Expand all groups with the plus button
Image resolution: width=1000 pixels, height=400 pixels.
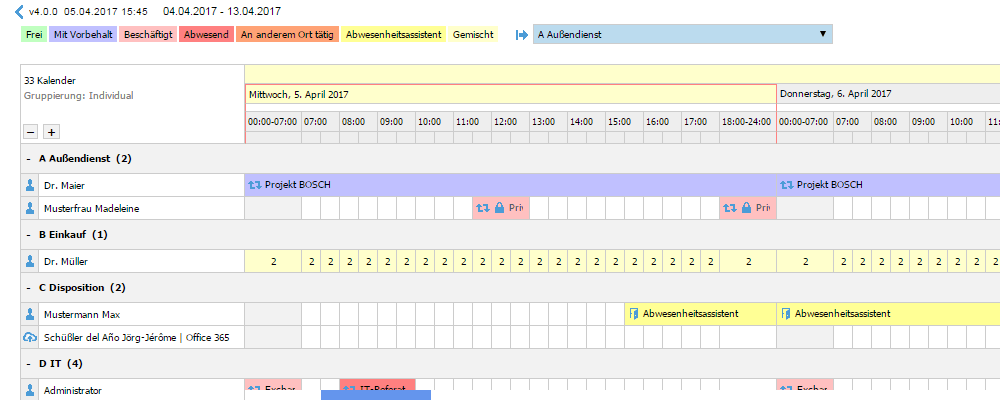51,132
